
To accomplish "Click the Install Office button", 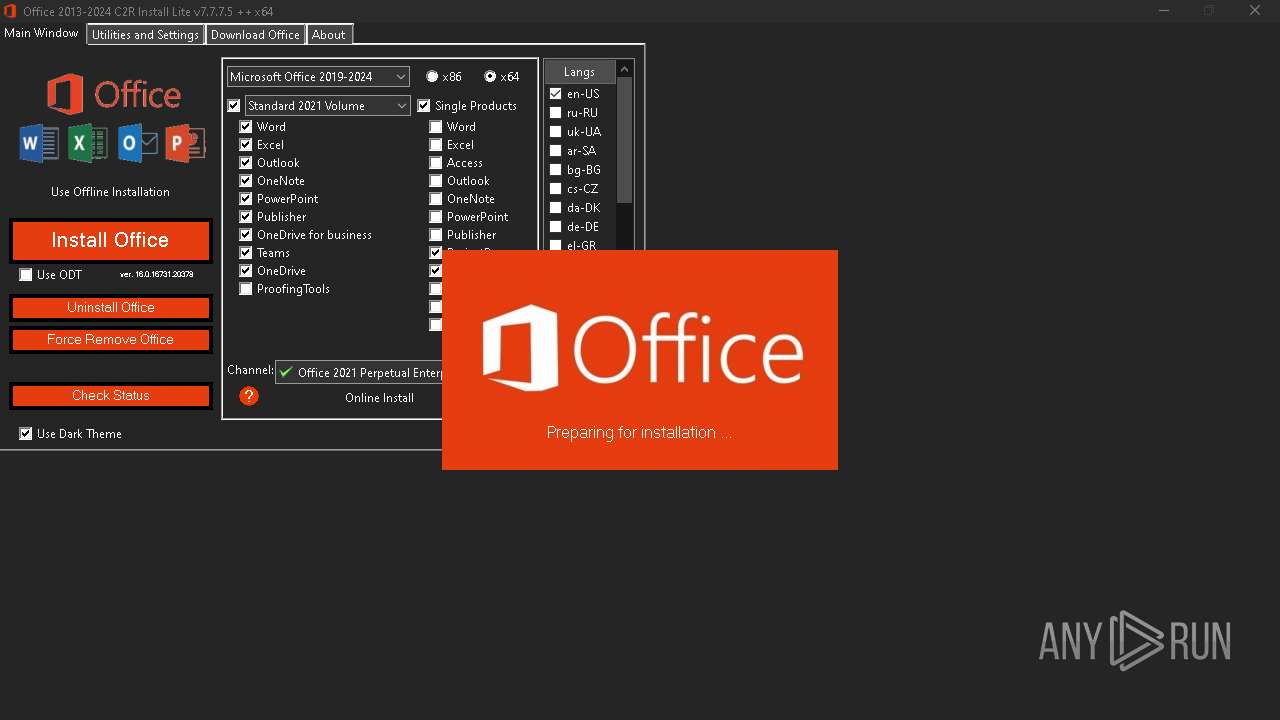I will click(110, 240).
